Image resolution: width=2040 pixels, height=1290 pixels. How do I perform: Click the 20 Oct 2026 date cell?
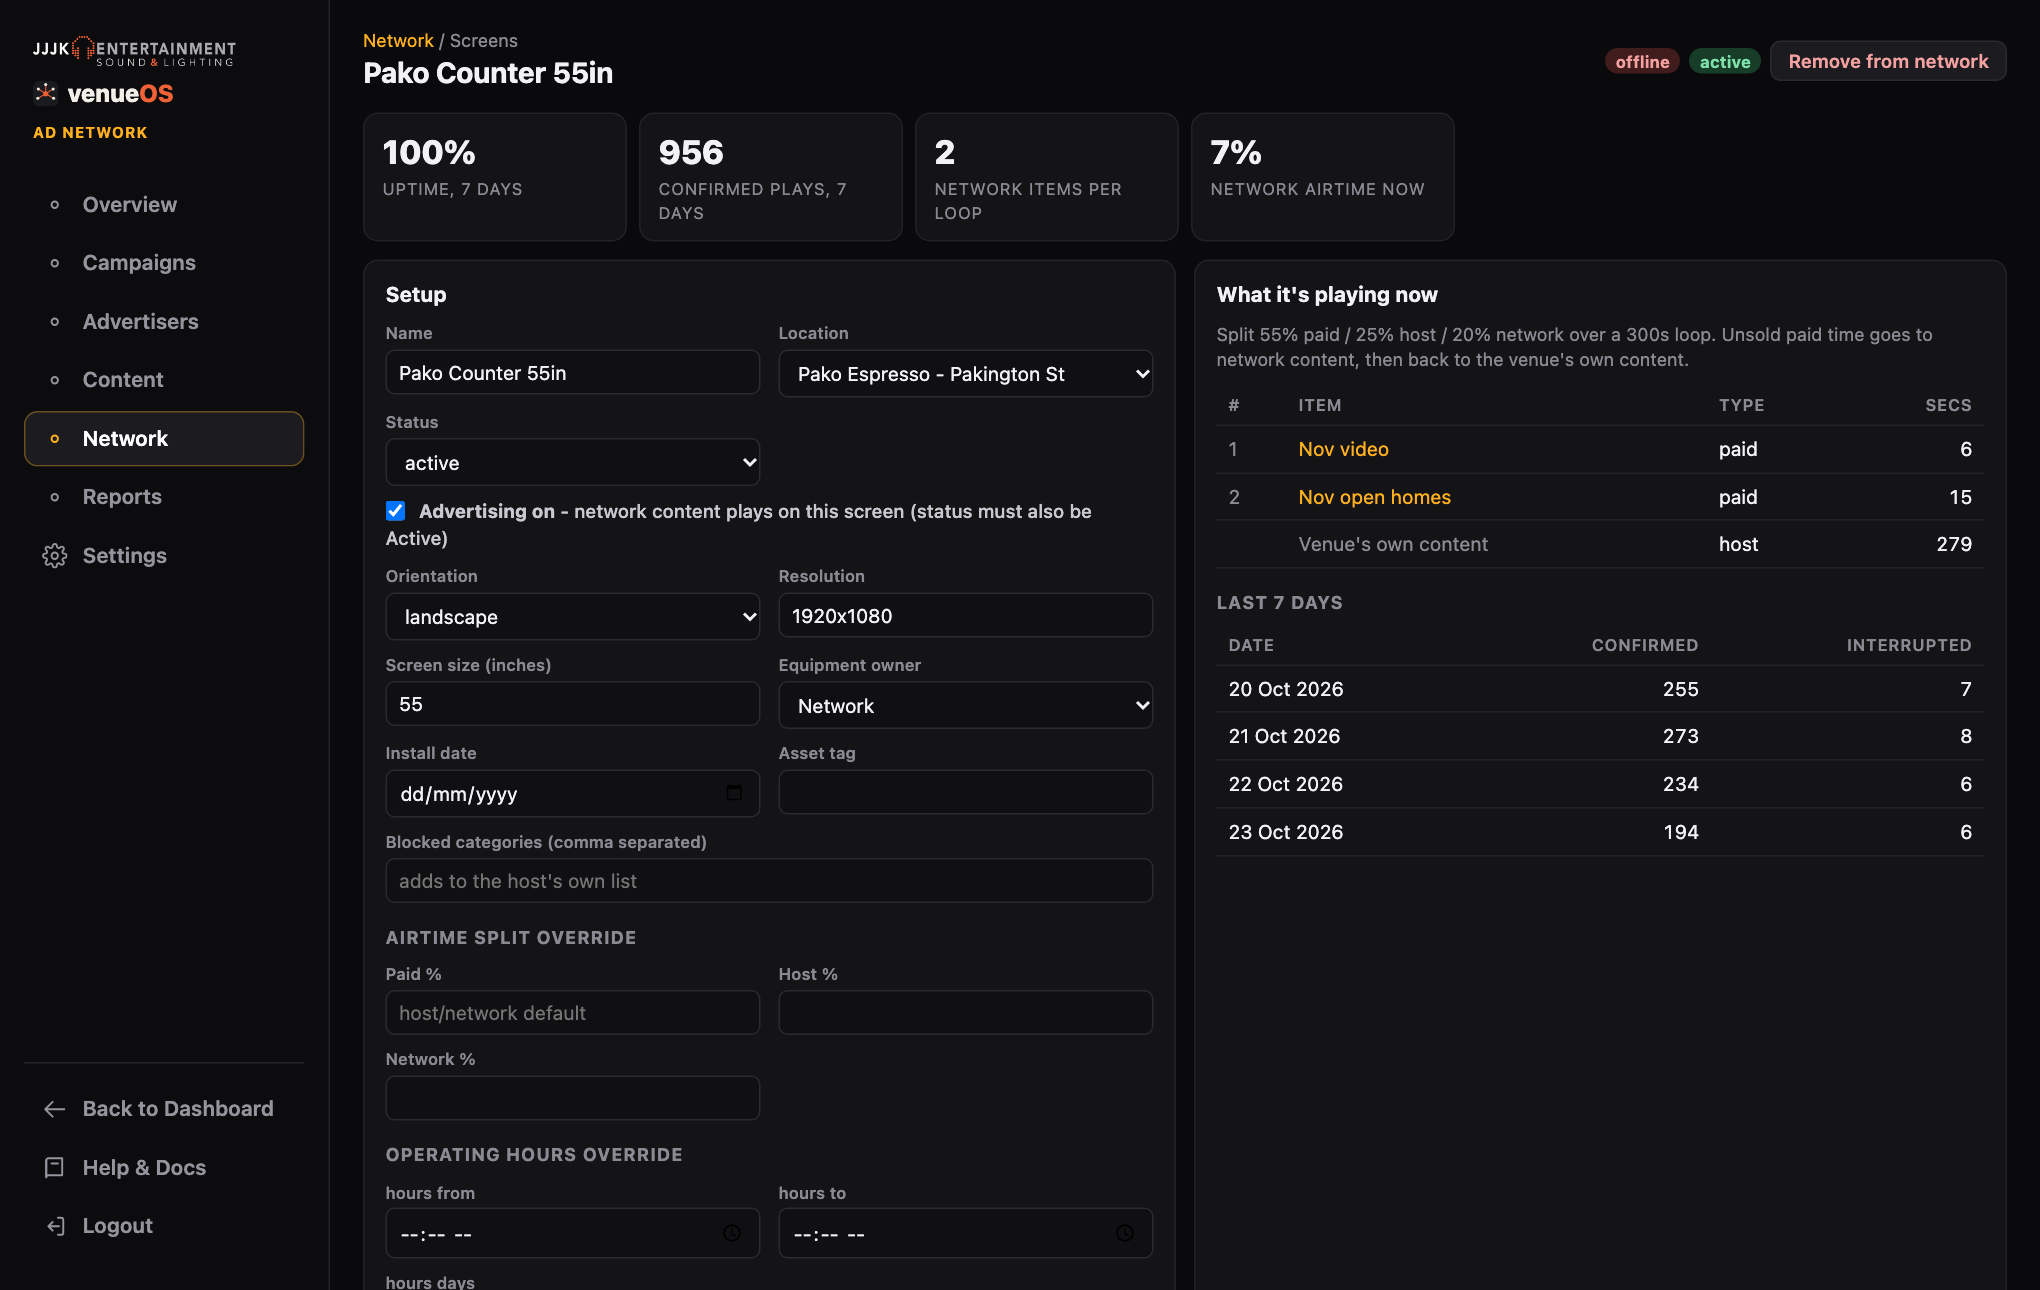tap(1286, 689)
